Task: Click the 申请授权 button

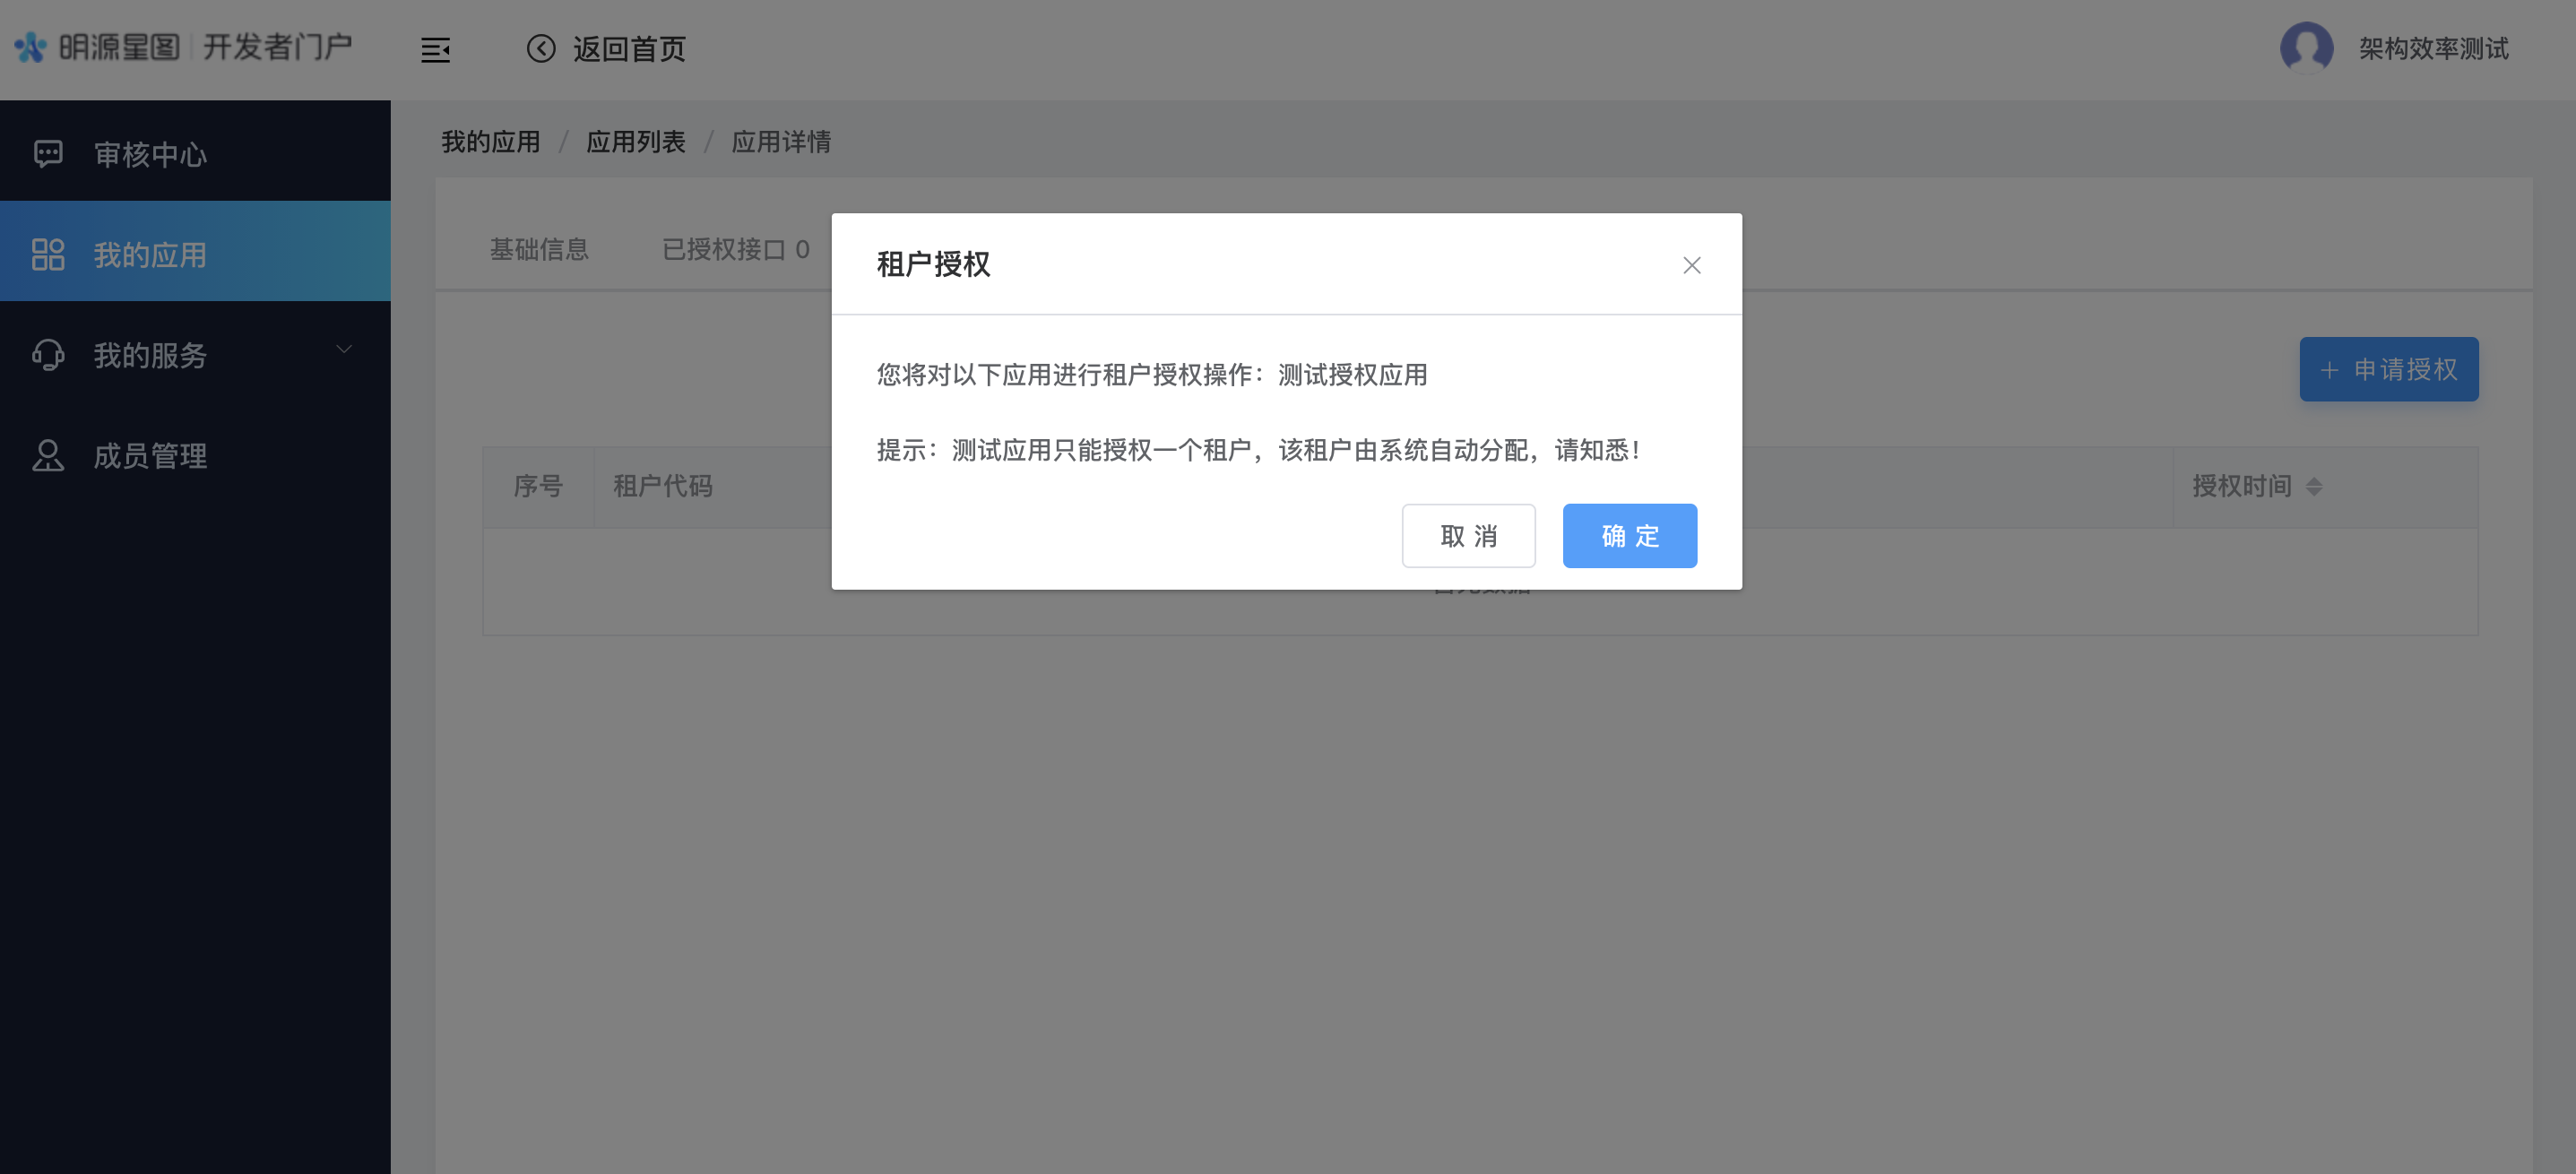Action: coord(2388,369)
